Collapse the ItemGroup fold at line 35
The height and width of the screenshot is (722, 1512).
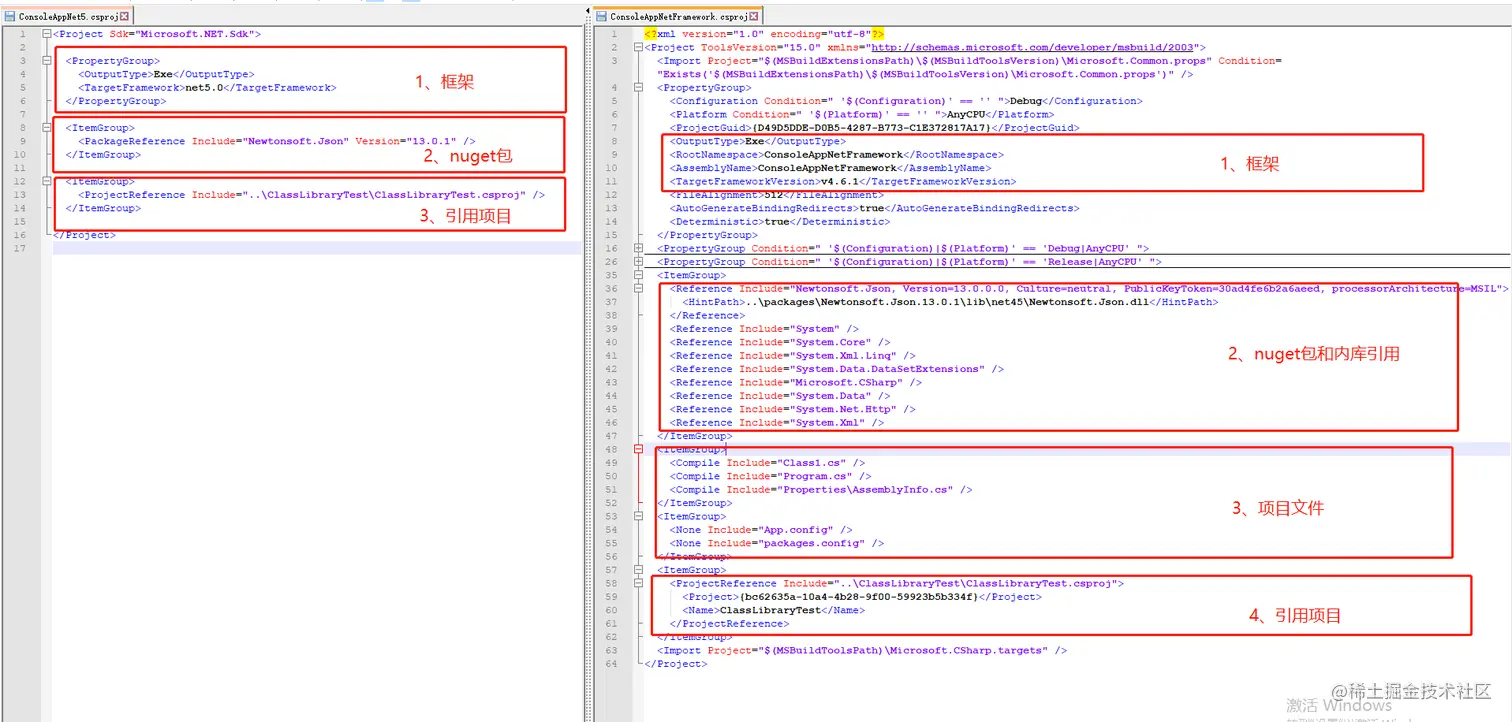tap(639, 275)
